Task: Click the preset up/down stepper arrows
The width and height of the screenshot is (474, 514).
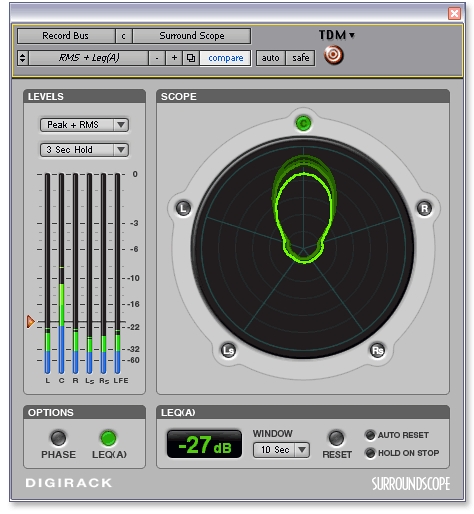Action: [x=23, y=58]
